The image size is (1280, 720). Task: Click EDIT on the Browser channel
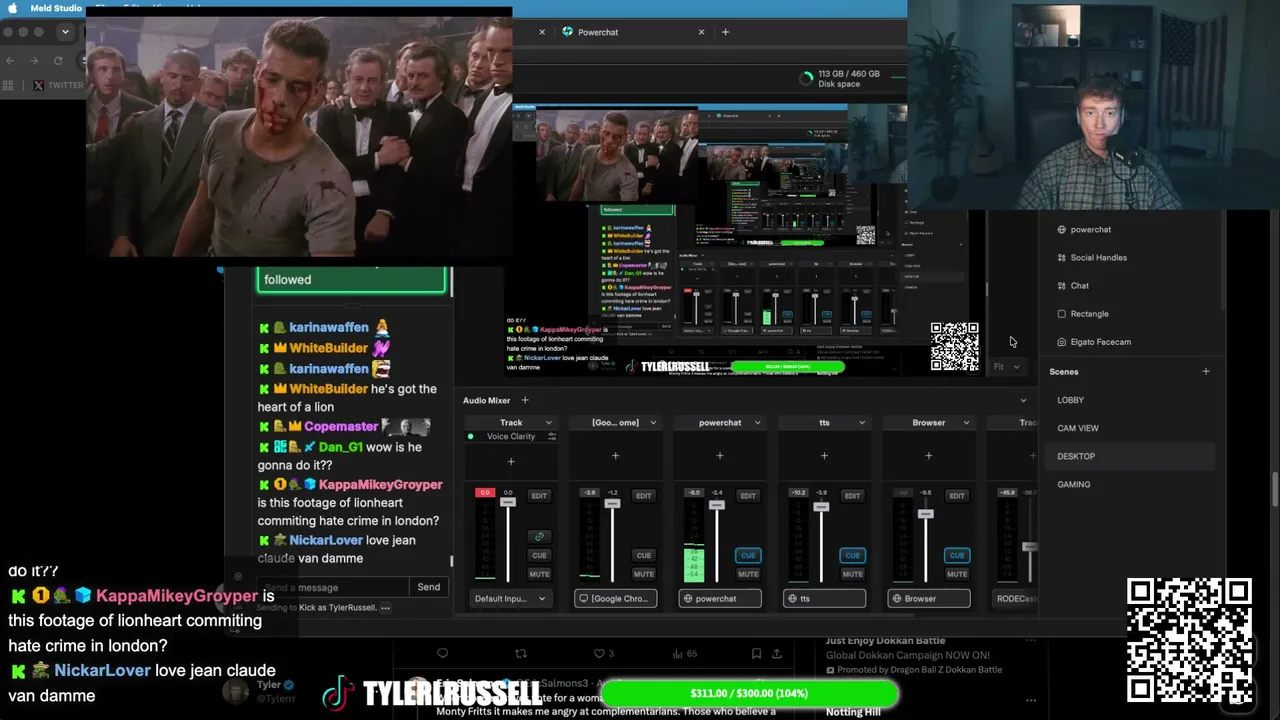pos(957,496)
